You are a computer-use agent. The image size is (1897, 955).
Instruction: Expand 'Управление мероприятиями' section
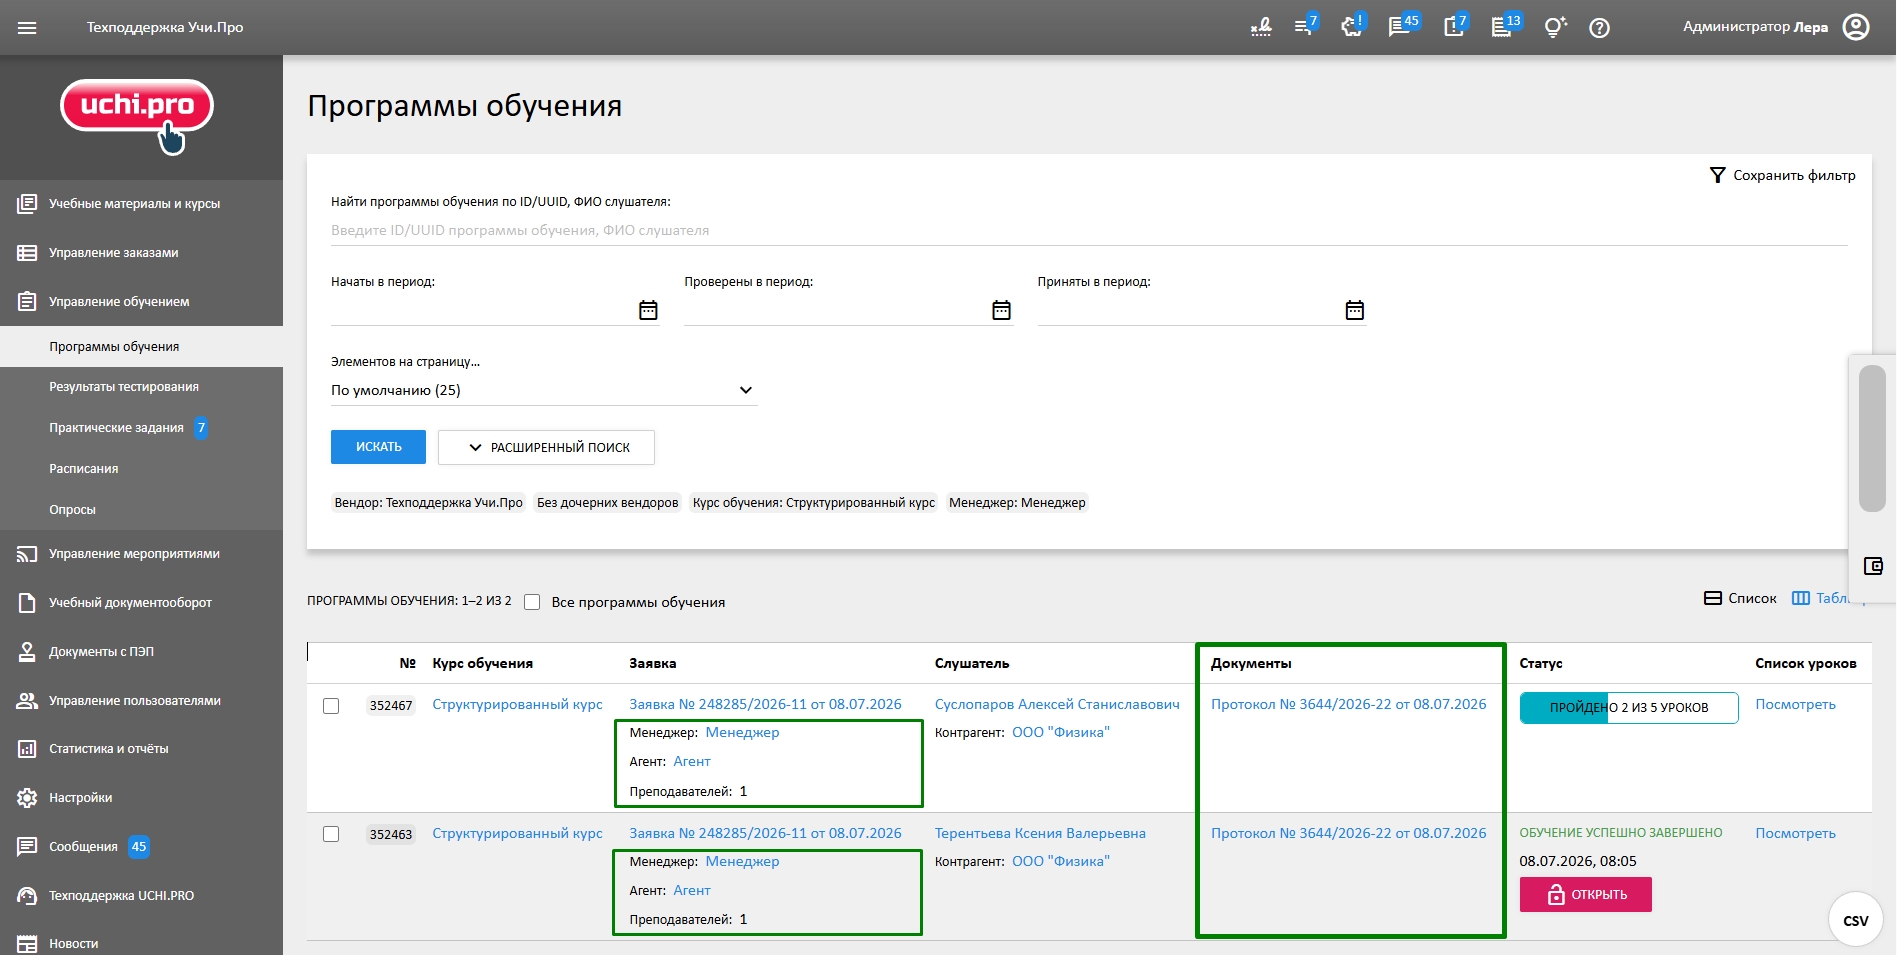141,554
